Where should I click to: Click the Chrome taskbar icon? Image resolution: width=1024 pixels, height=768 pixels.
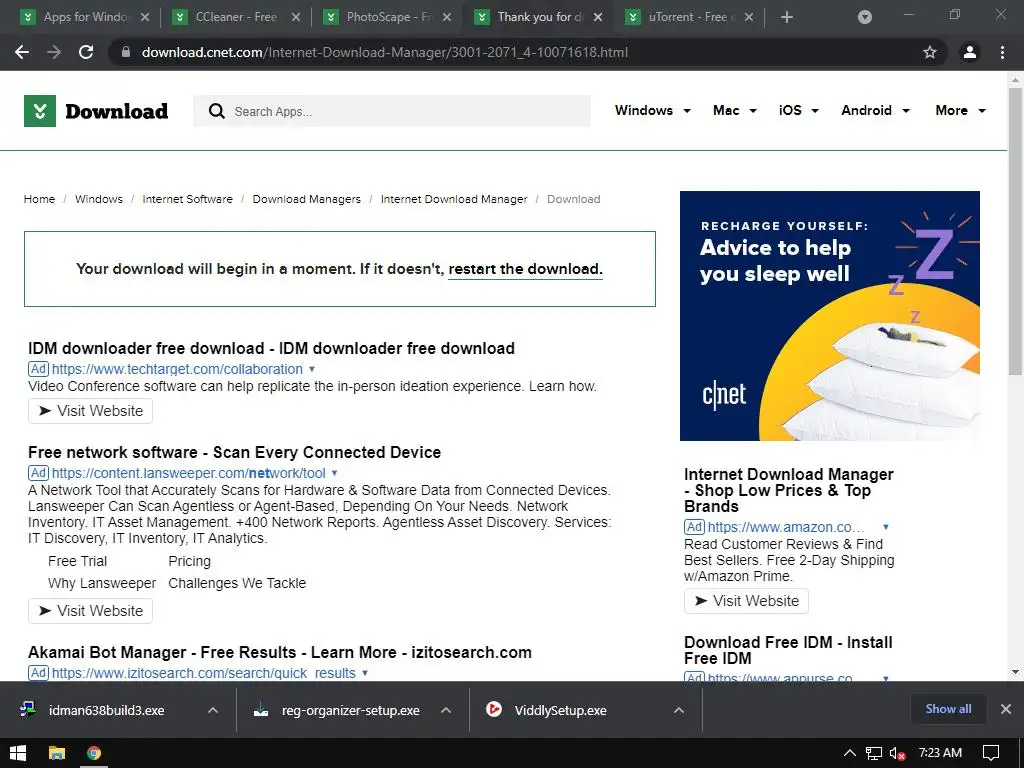tap(94, 753)
